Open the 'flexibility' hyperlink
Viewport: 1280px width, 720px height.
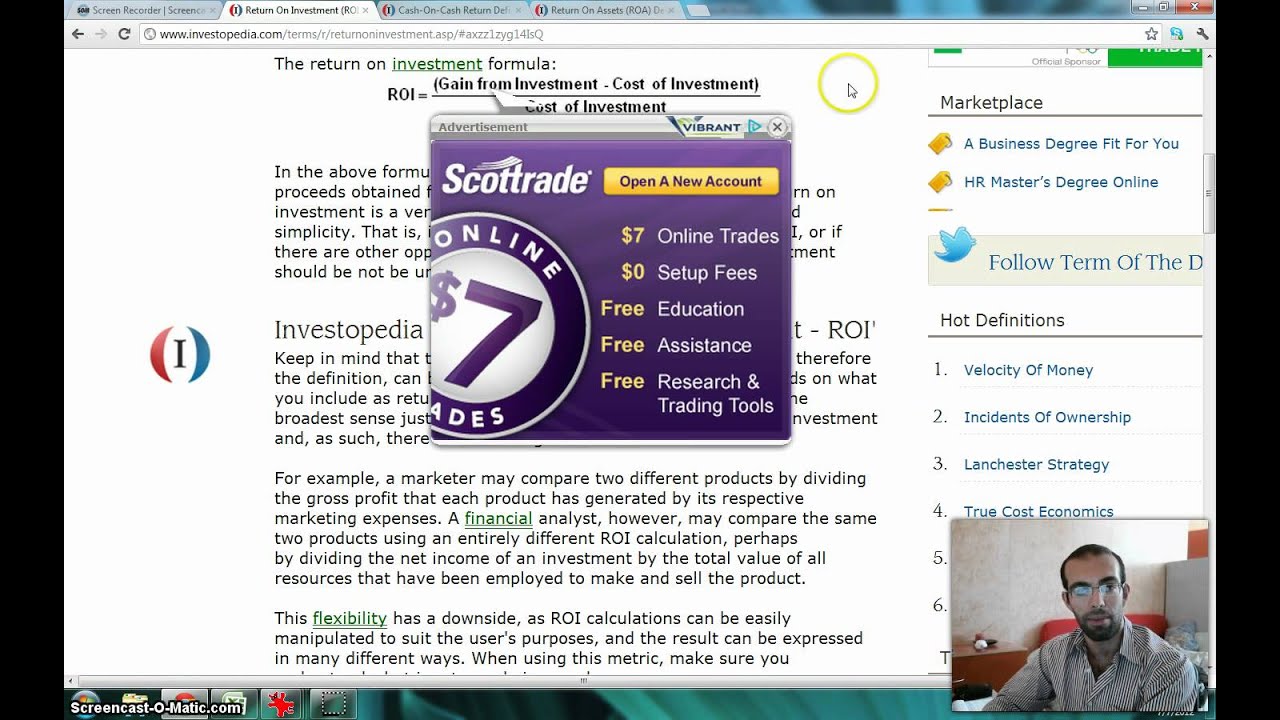pos(349,618)
